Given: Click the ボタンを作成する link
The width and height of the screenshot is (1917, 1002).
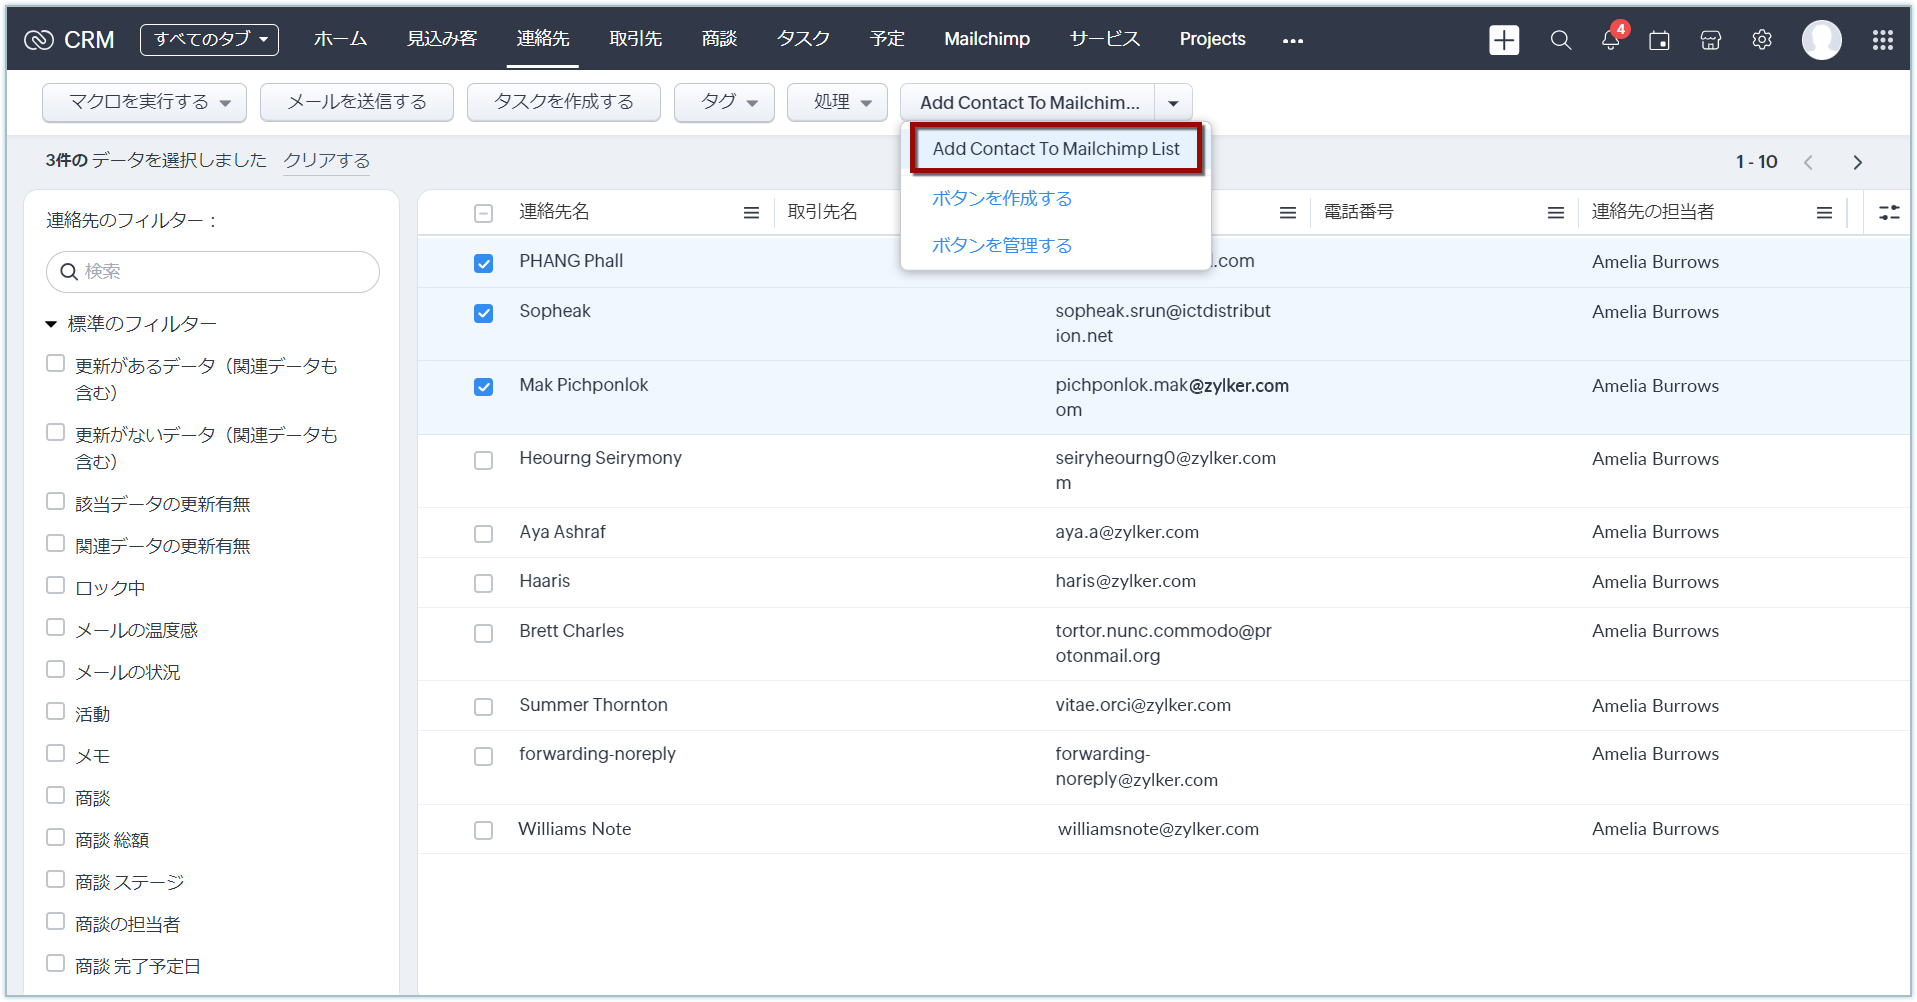Looking at the screenshot, I should (x=1002, y=199).
